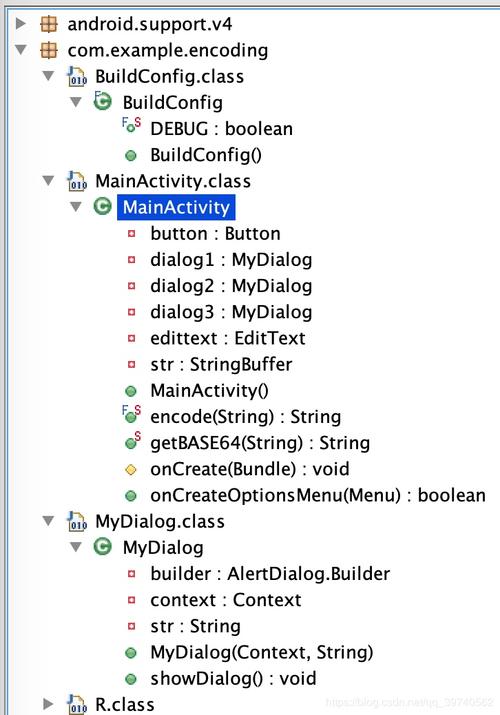Click the private field icon for dialog1
This screenshot has height=715, width=500.
(131, 260)
